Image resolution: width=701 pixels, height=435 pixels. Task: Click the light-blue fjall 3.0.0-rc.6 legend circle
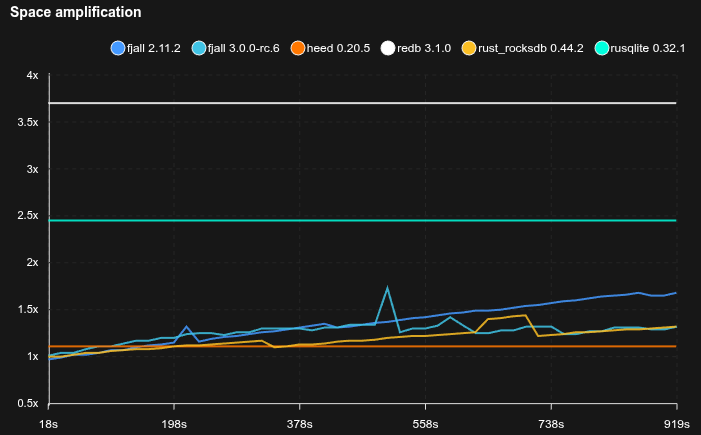coord(199,48)
